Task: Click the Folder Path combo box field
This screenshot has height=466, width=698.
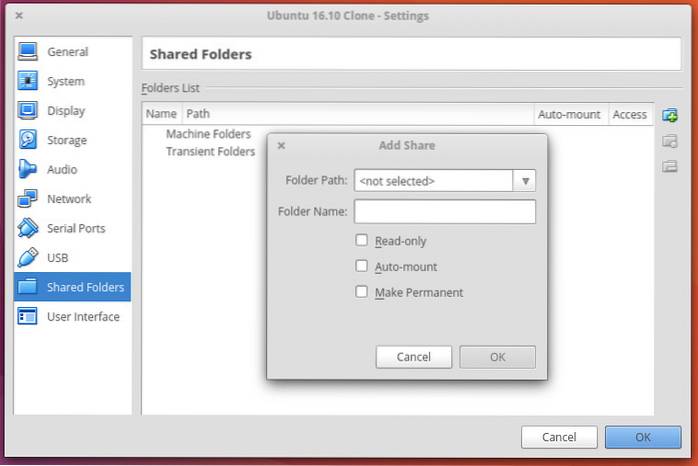Action: [x=433, y=181]
